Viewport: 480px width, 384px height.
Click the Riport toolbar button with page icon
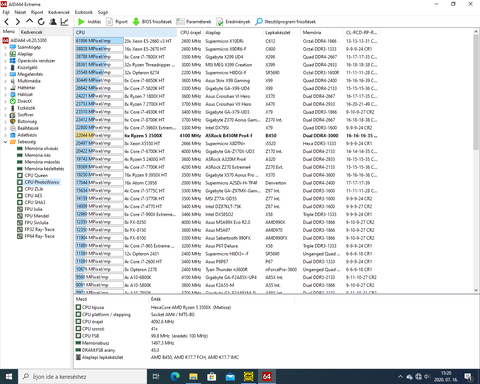(117, 22)
